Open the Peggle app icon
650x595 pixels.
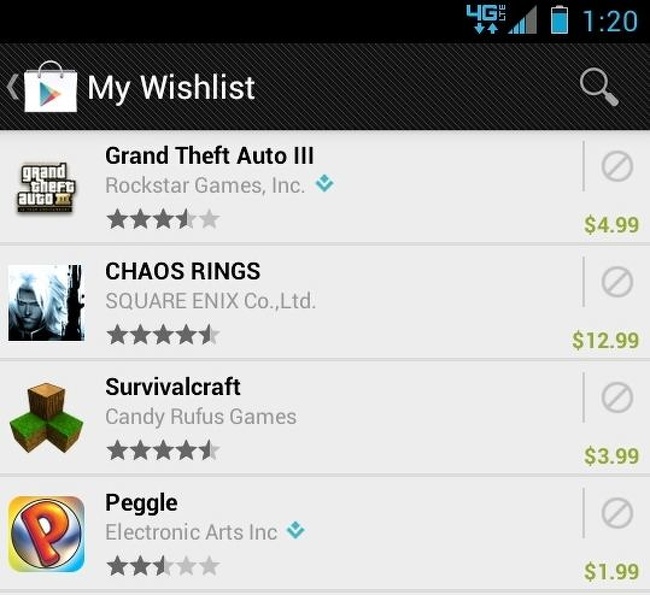[x=46, y=534]
